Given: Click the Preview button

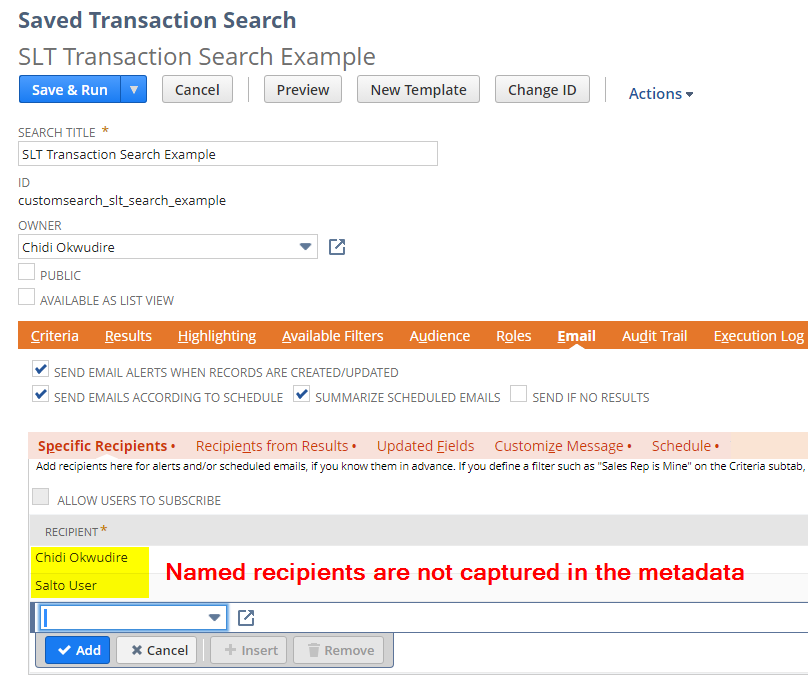Looking at the screenshot, I should pos(302,89).
